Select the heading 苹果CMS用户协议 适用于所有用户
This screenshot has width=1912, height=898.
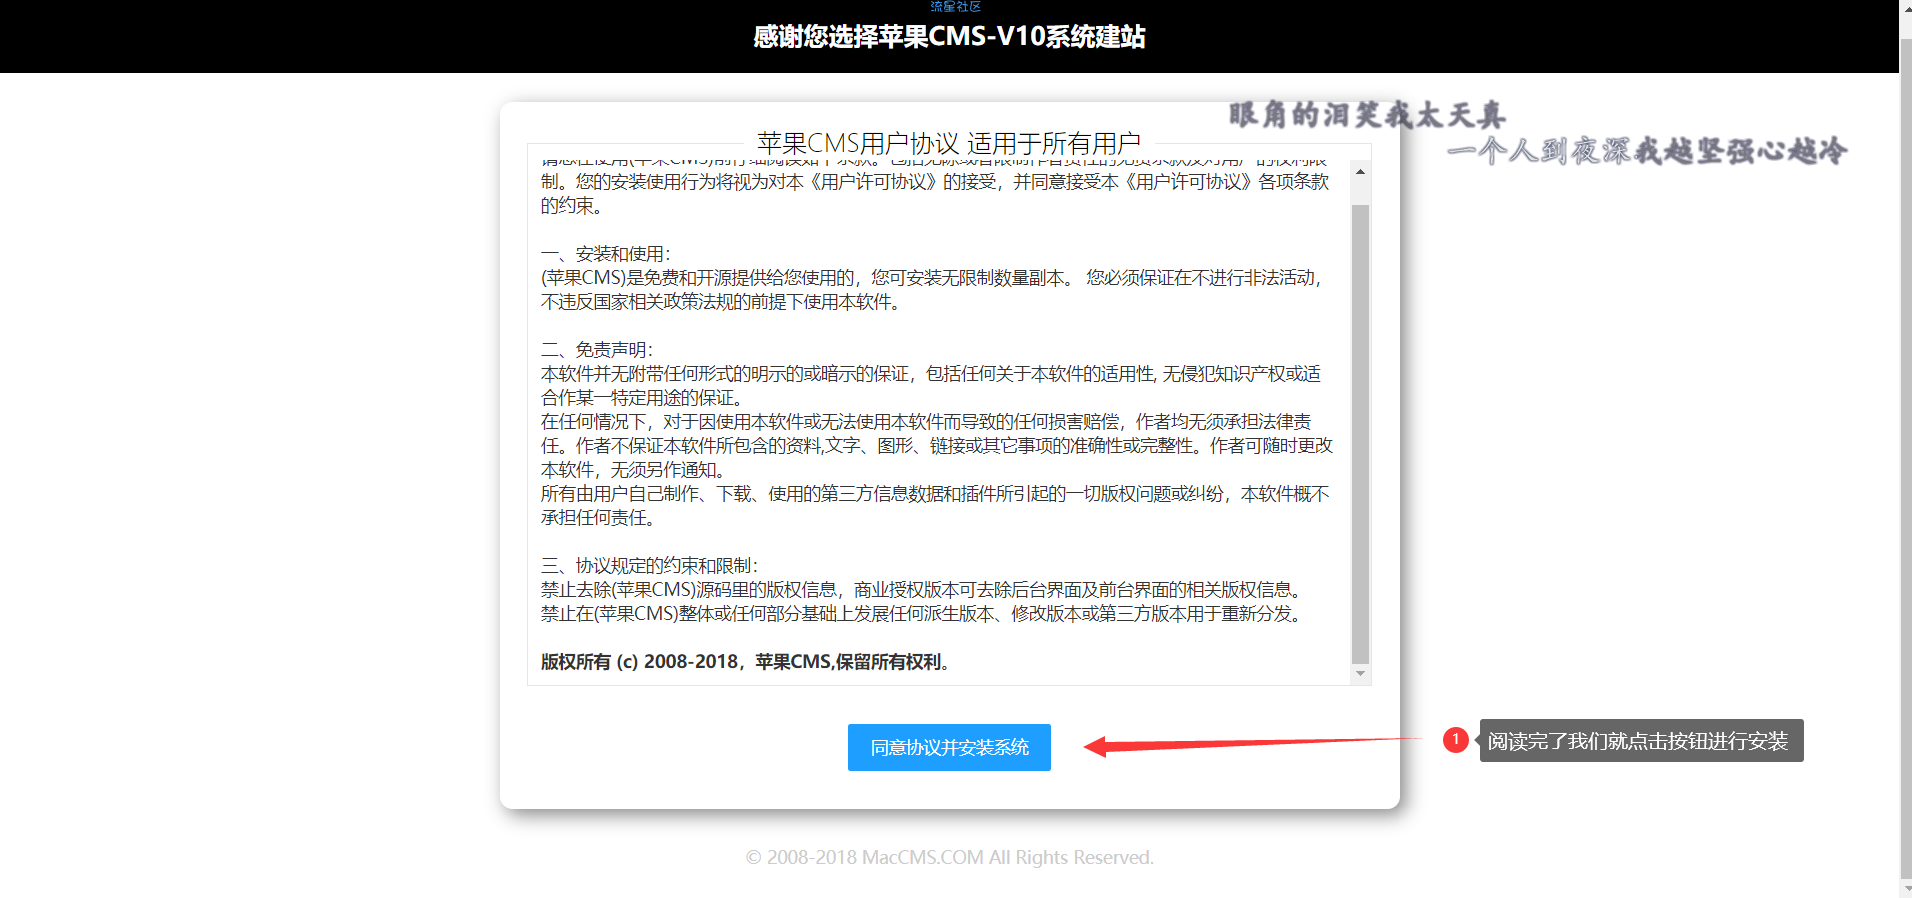(x=949, y=143)
